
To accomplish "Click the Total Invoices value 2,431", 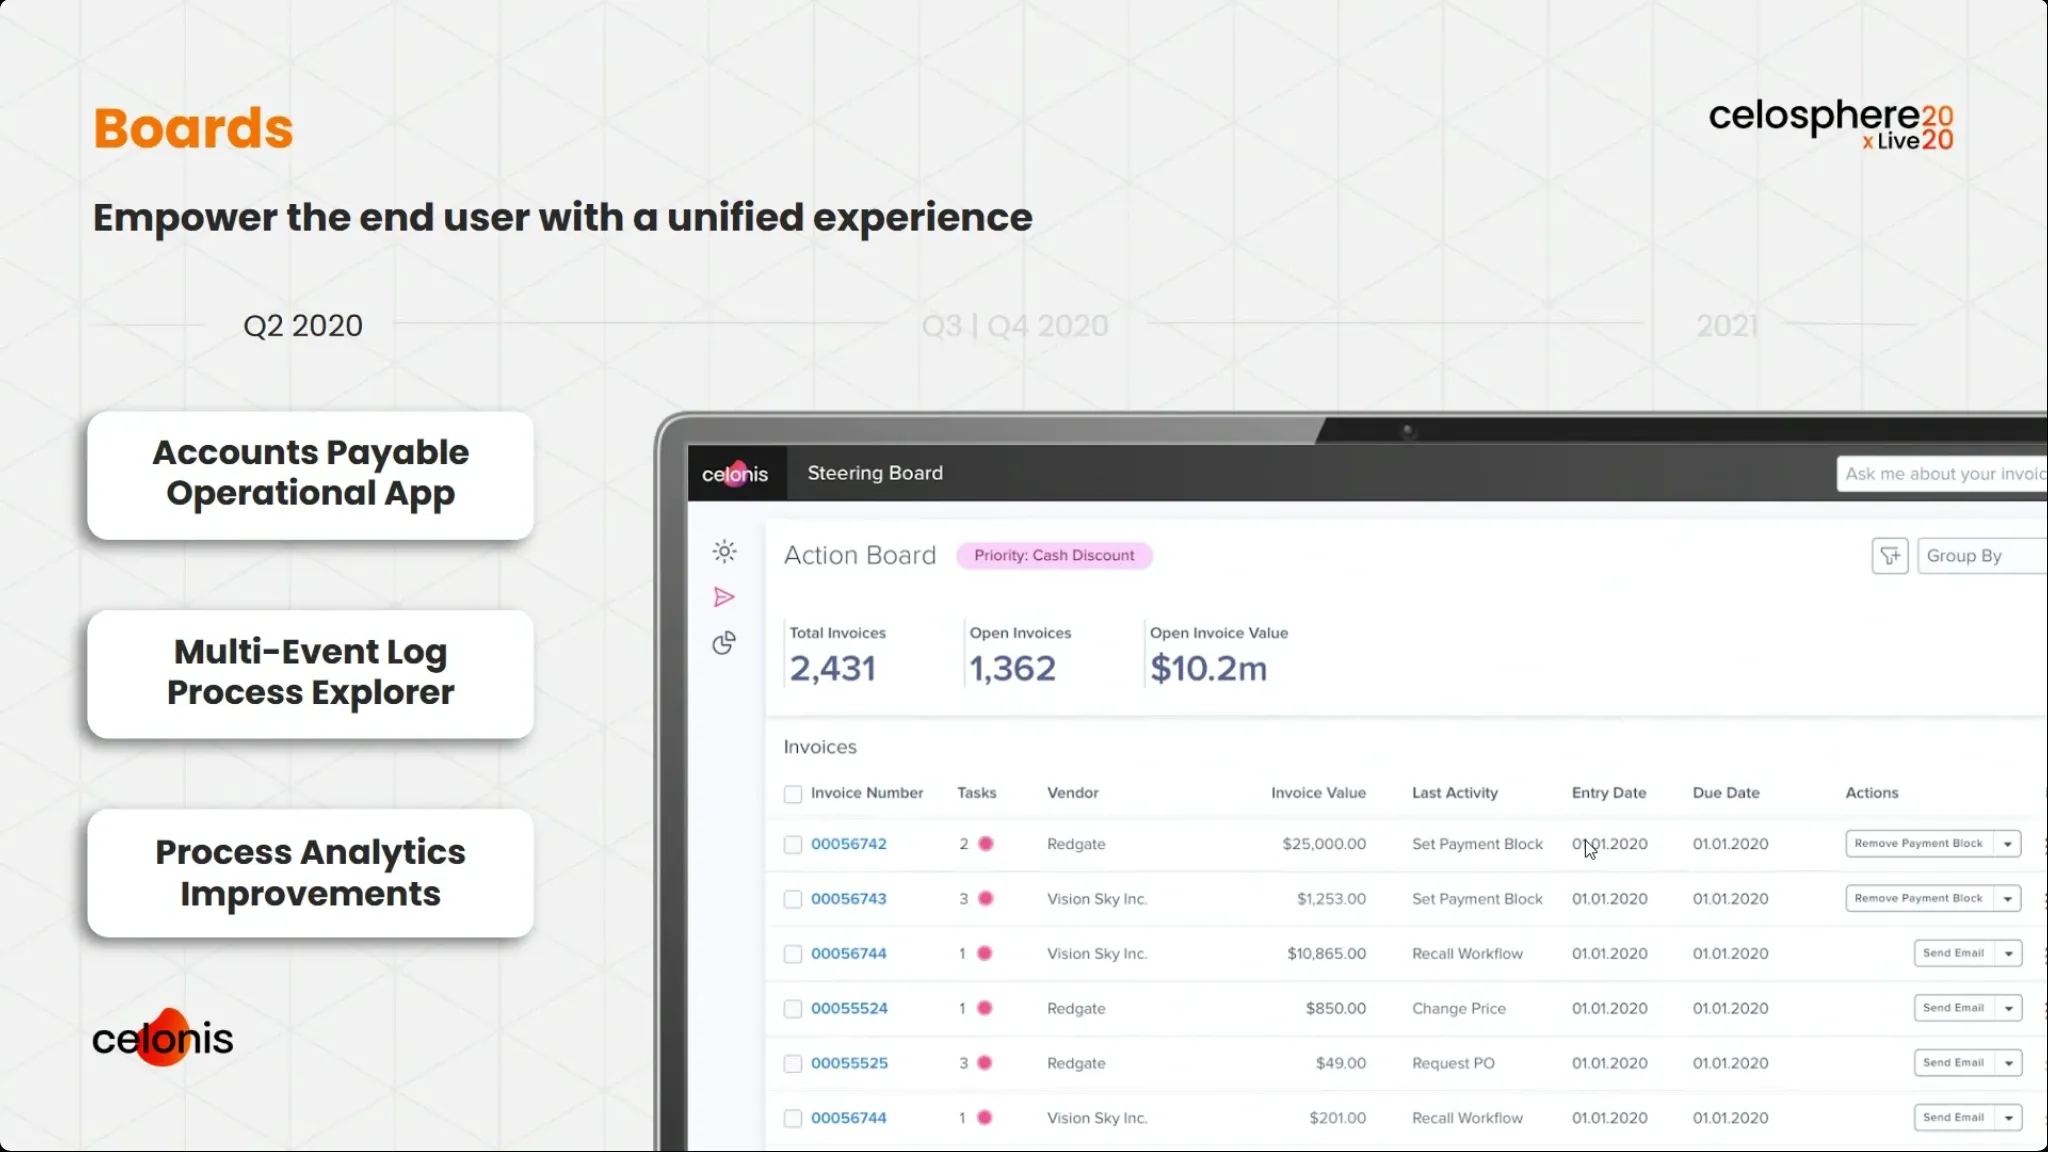I will pos(833,668).
